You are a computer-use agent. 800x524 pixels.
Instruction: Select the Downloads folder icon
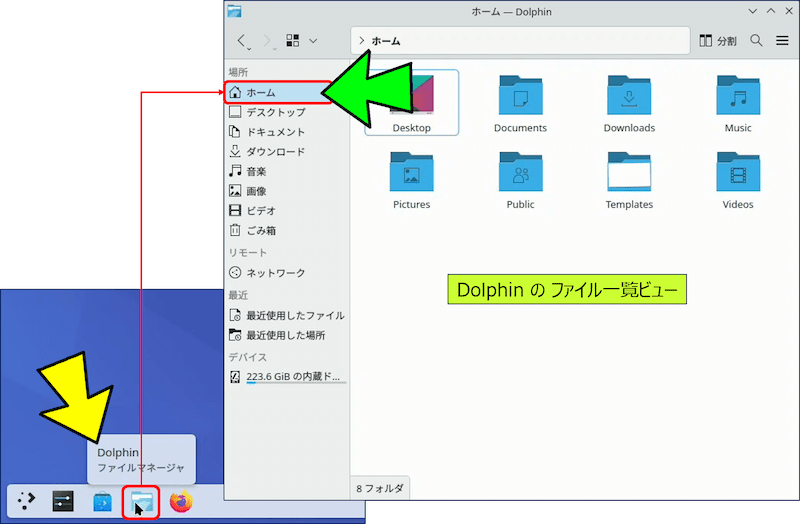click(629, 96)
